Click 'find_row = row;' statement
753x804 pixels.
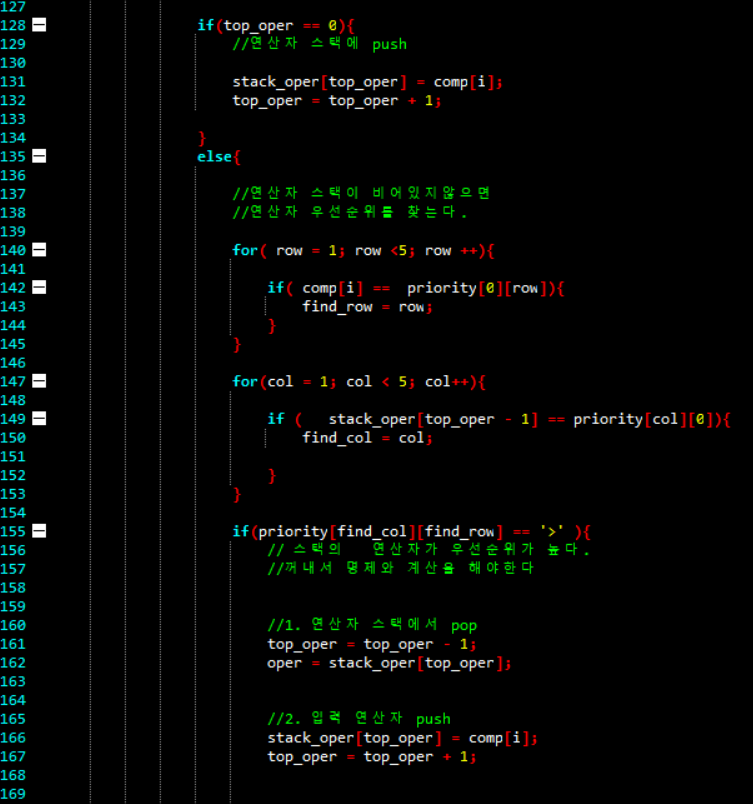click(368, 307)
